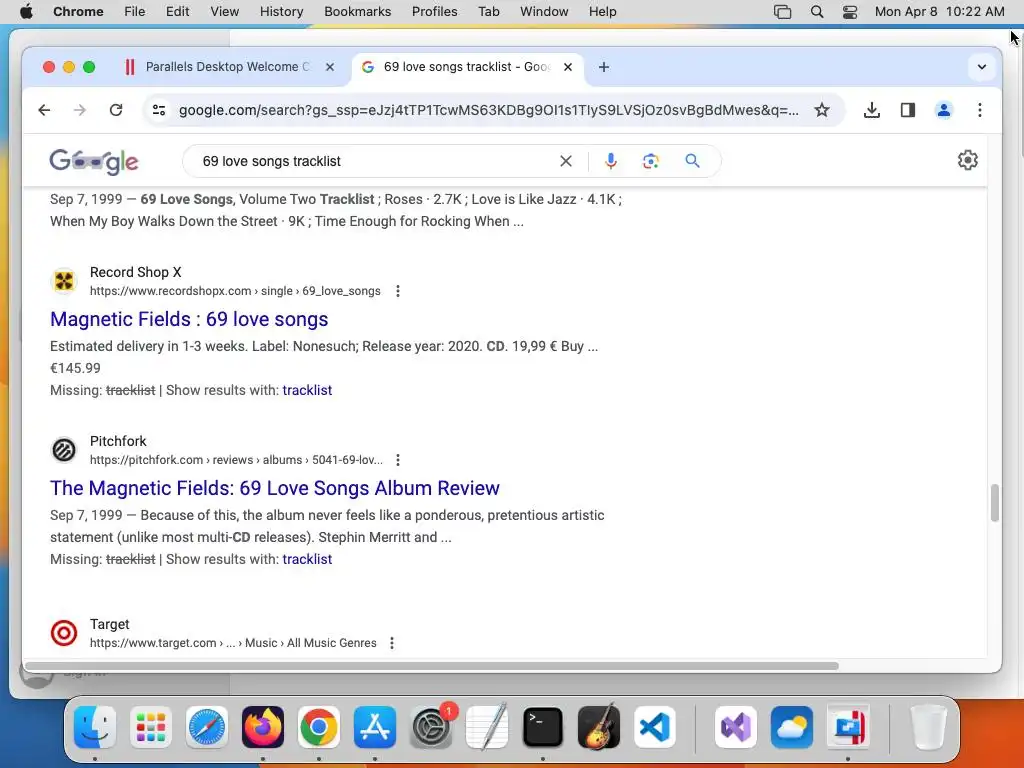Start voice search with microphone icon
This screenshot has width=1024, height=768.
[x=611, y=161]
